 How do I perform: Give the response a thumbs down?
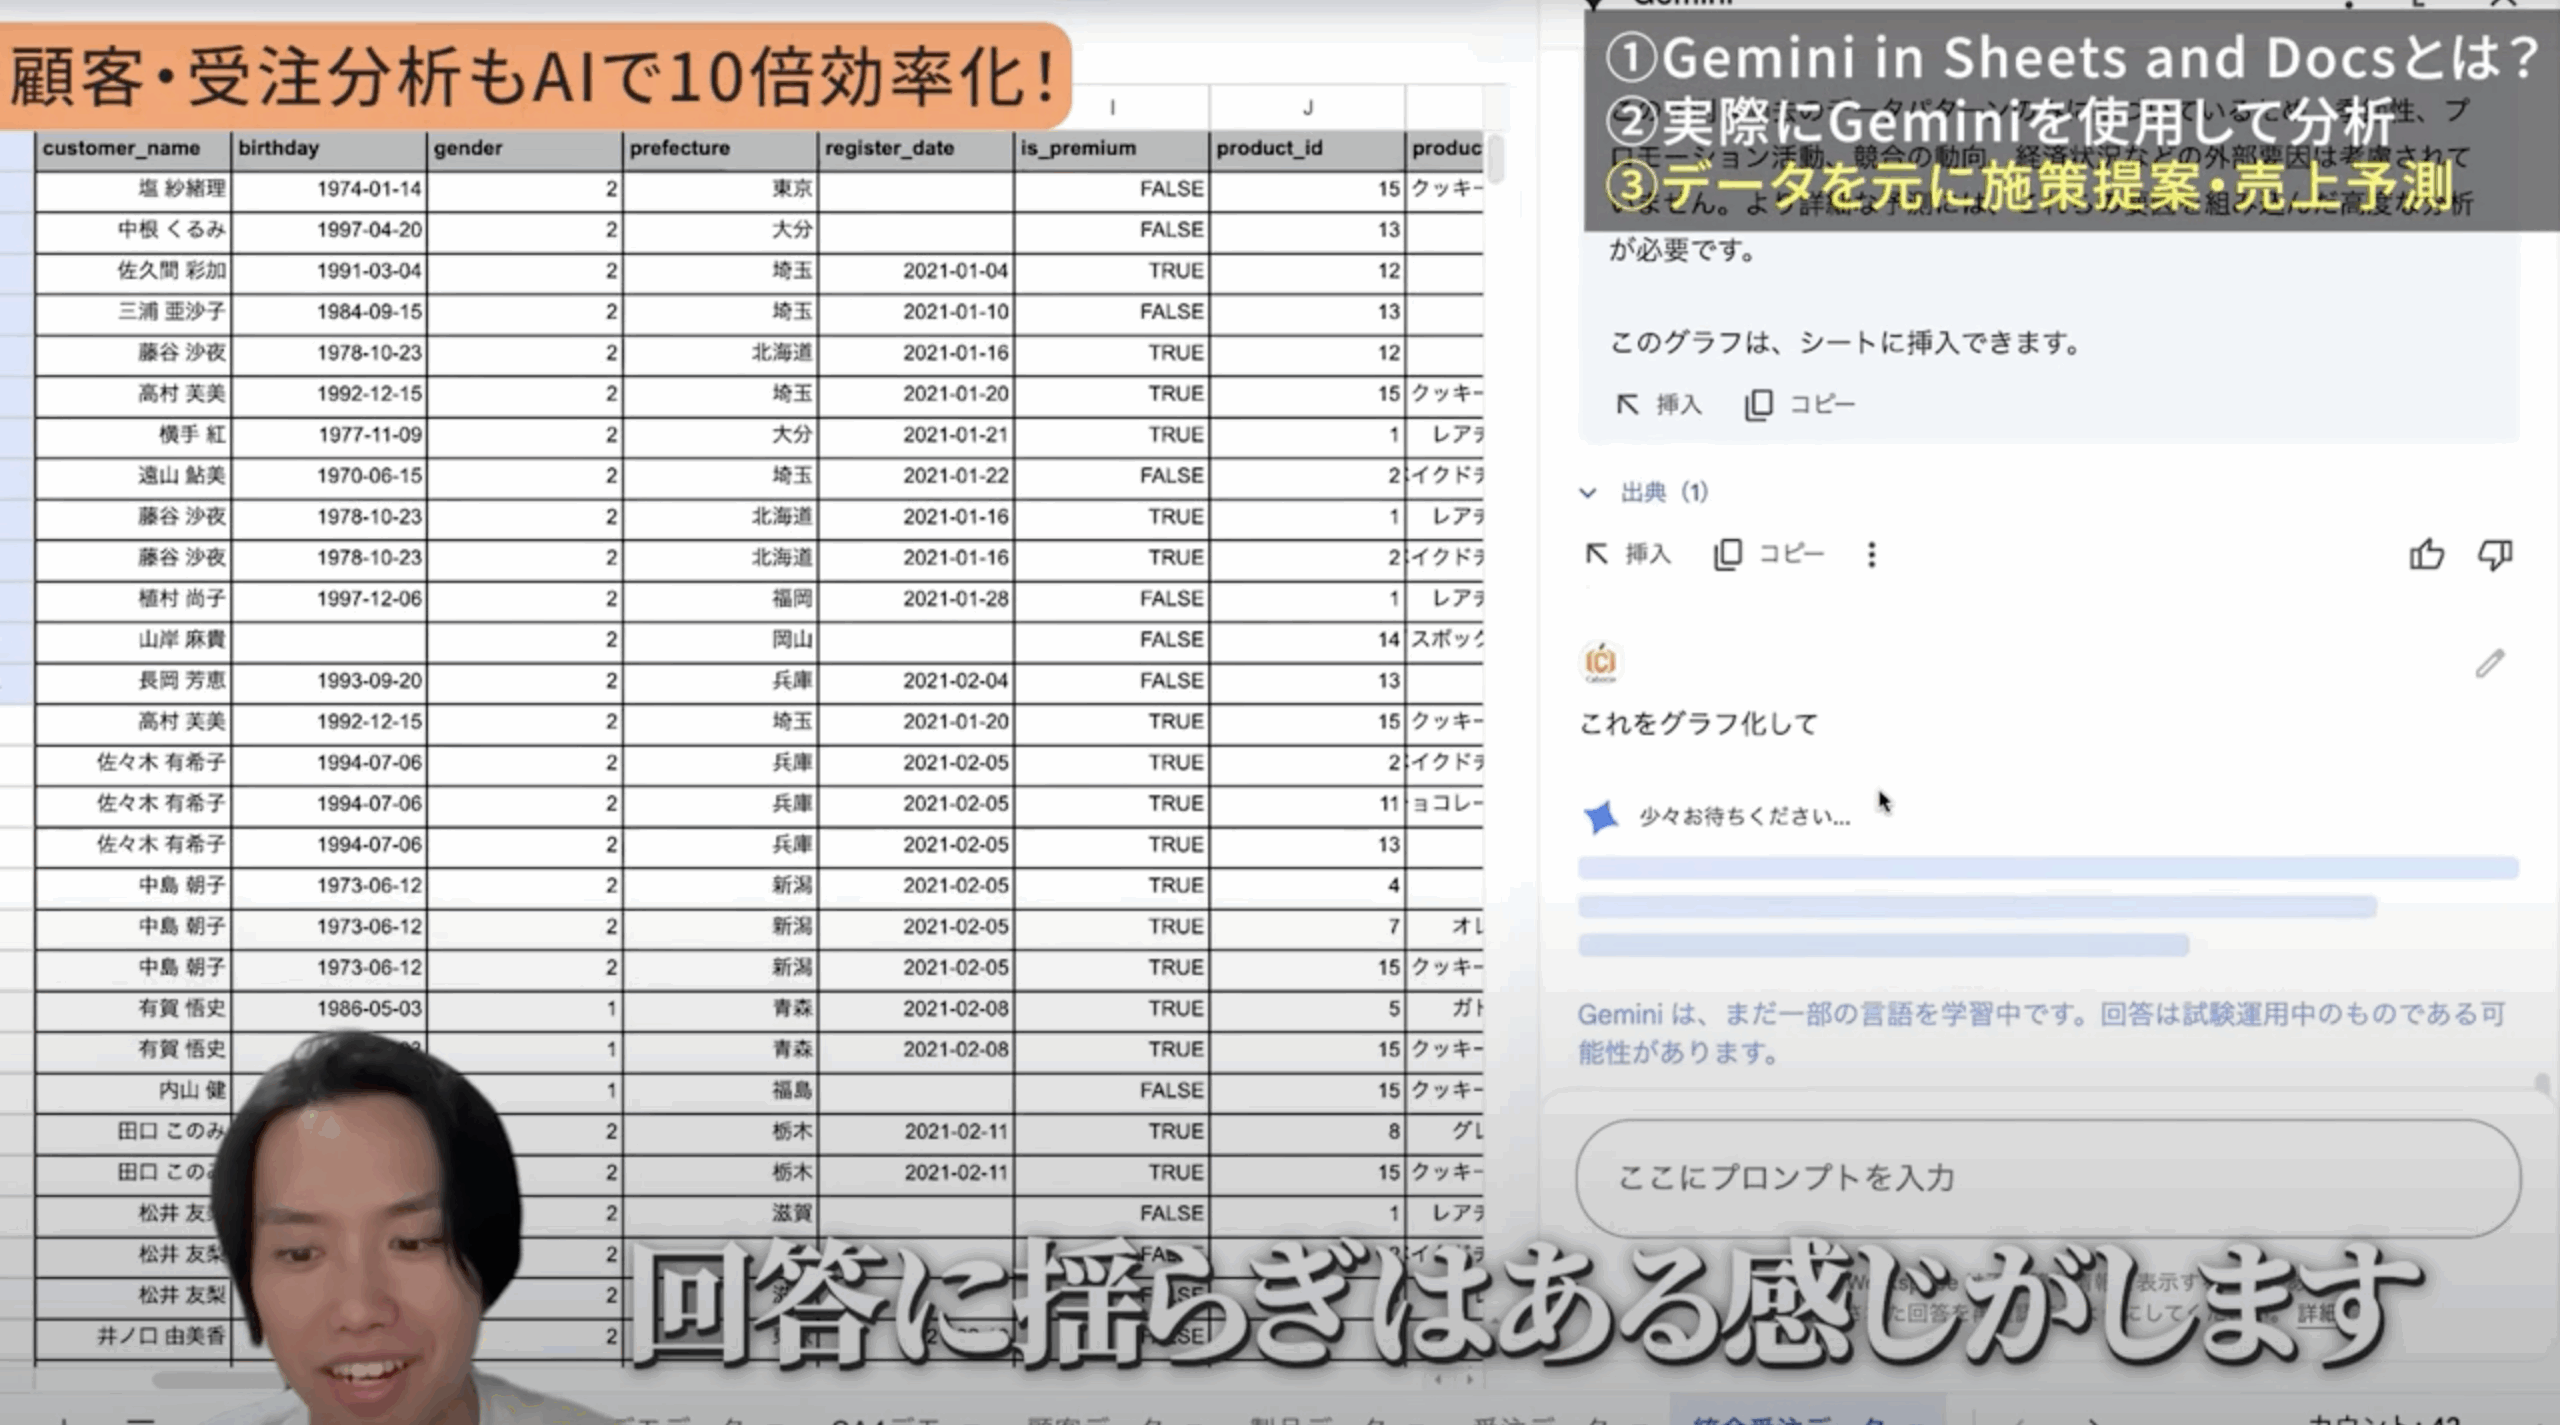[2494, 554]
